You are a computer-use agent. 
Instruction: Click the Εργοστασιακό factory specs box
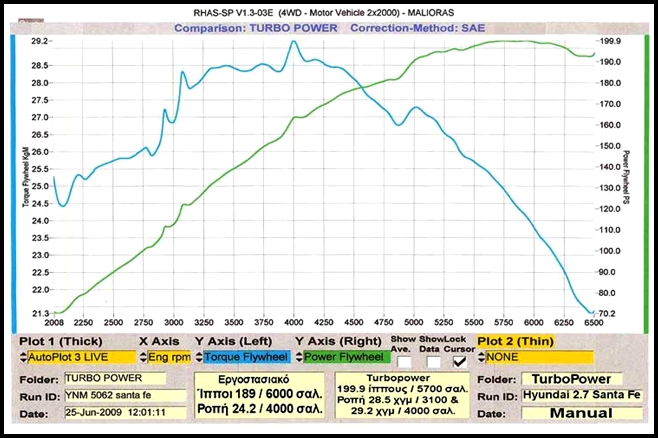pyautogui.click(x=272, y=396)
